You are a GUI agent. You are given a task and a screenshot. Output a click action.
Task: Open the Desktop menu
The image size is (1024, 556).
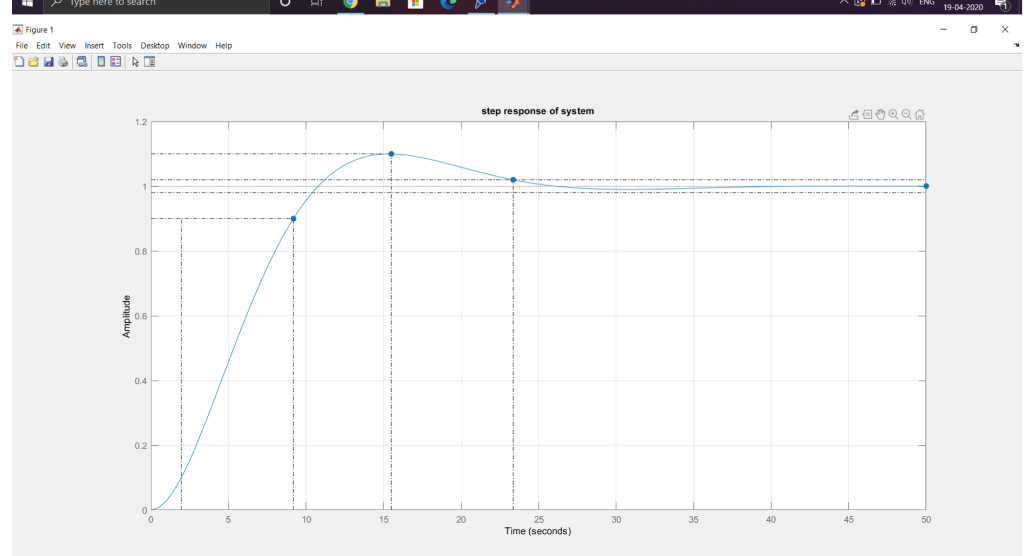tap(155, 46)
